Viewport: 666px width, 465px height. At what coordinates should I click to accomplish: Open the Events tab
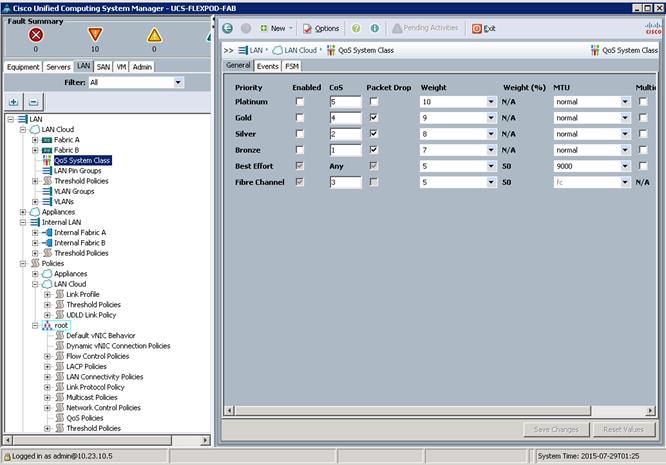(x=268, y=66)
